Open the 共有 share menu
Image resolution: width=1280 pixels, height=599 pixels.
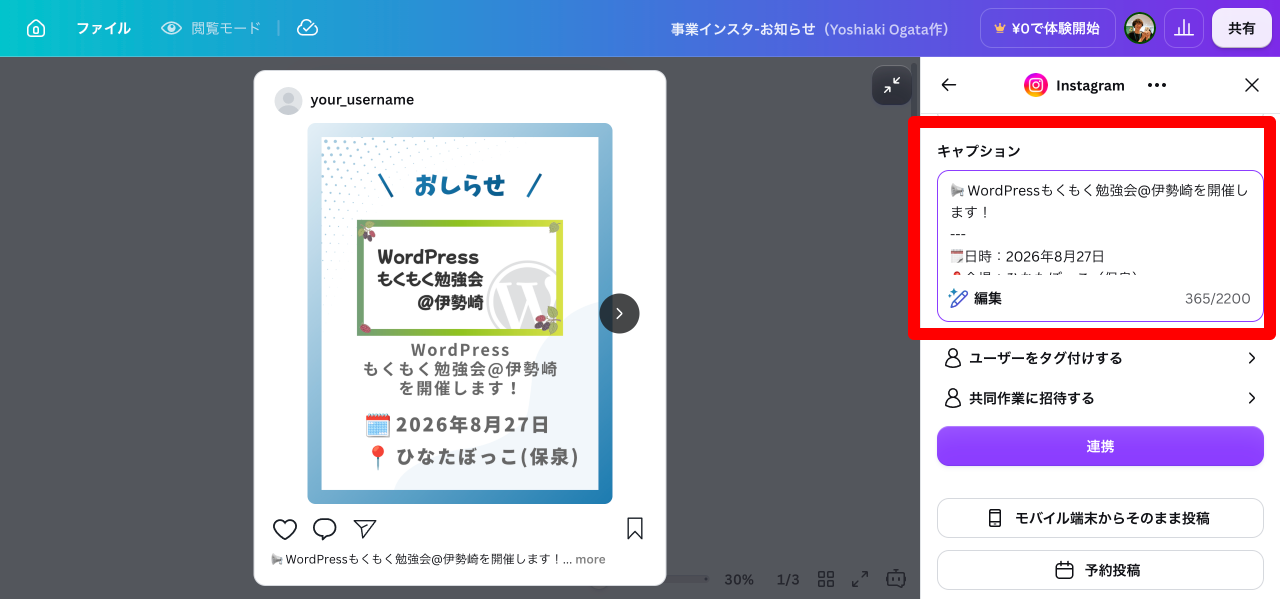pos(1242,28)
